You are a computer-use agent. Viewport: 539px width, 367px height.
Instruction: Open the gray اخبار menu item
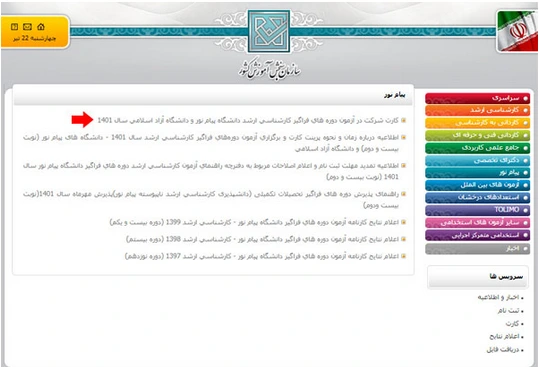coord(477,248)
